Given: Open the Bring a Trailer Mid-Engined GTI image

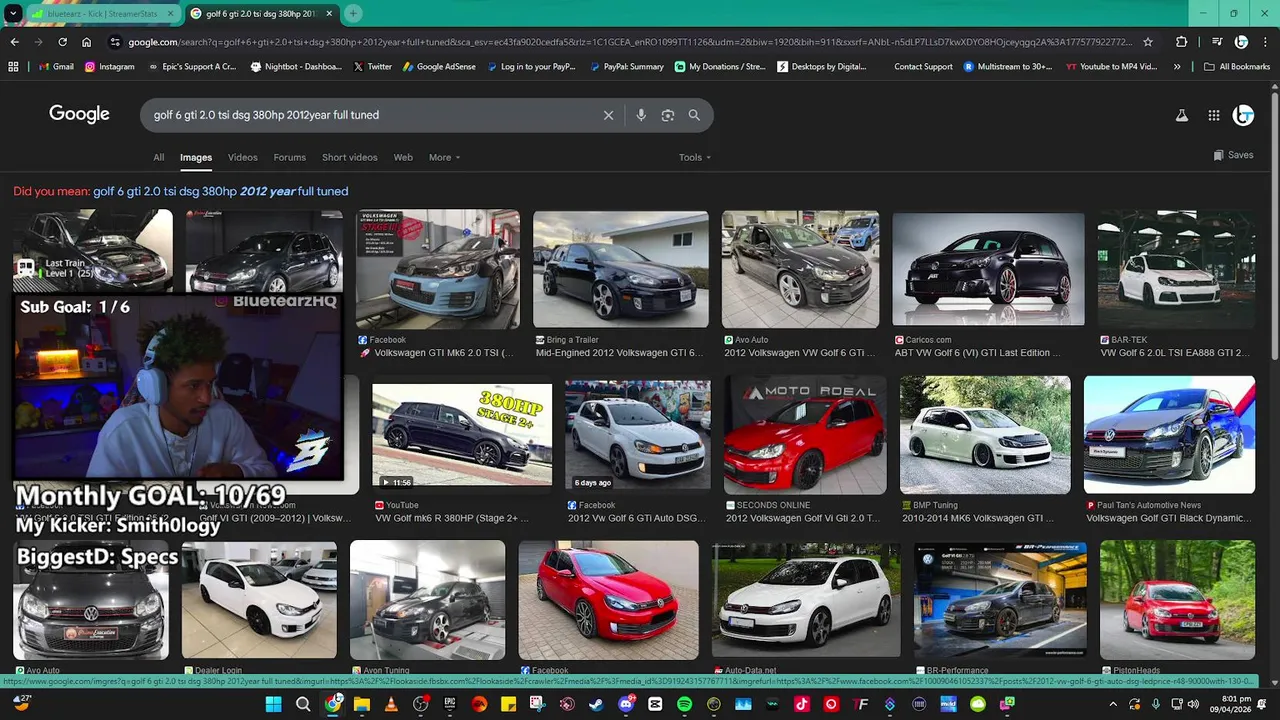Looking at the screenshot, I should coord(621,268).
